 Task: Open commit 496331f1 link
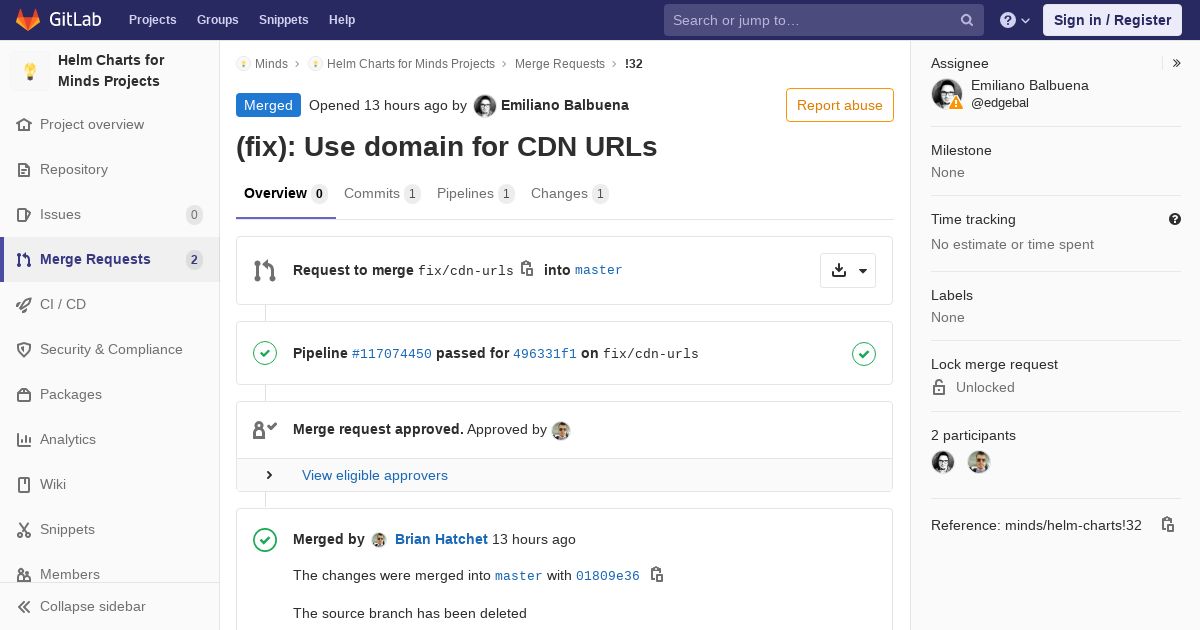(x=545, y=354)
